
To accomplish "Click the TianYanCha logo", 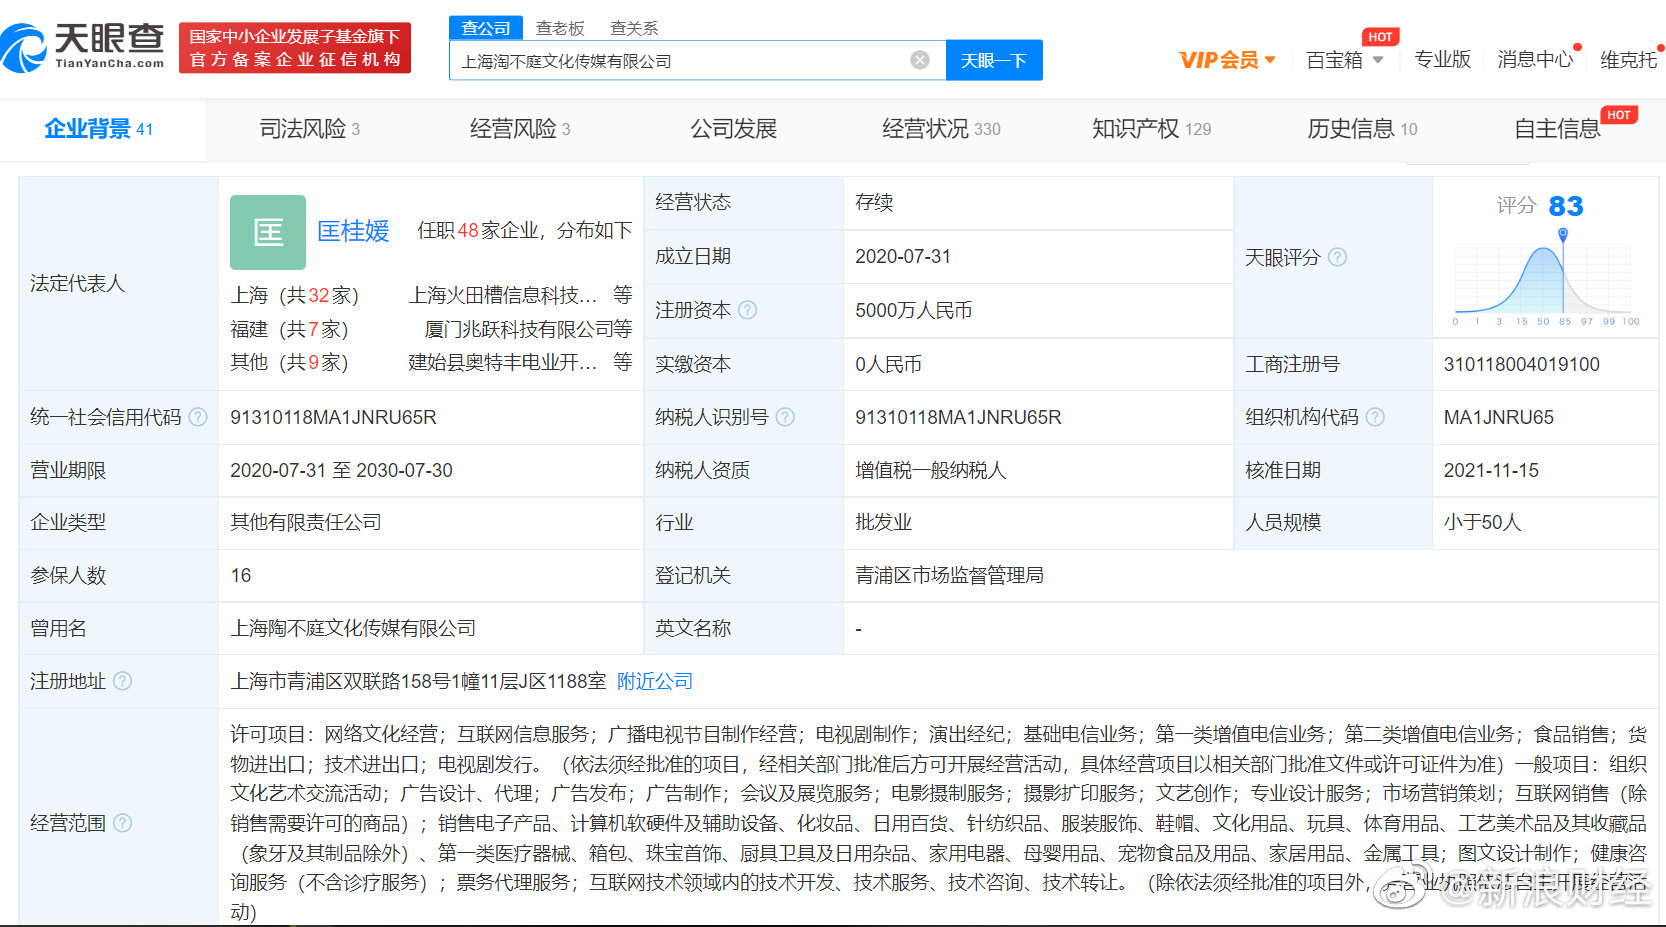I will (84, 47).
